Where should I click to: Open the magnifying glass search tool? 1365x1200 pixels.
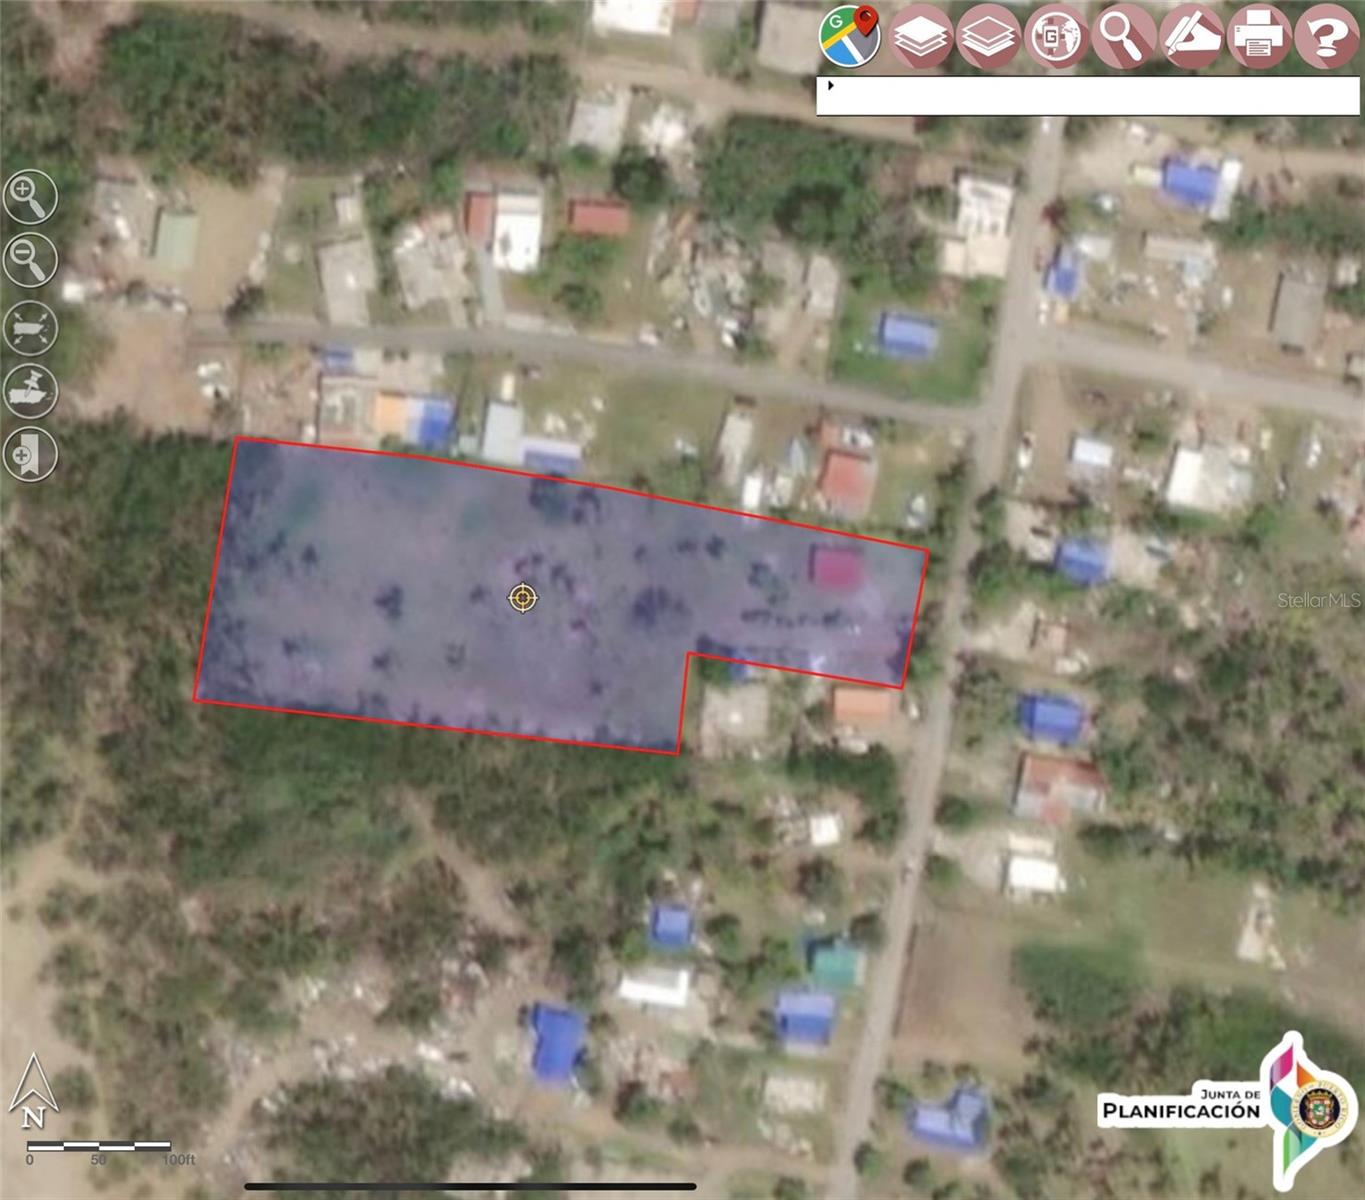point(1122,37)
